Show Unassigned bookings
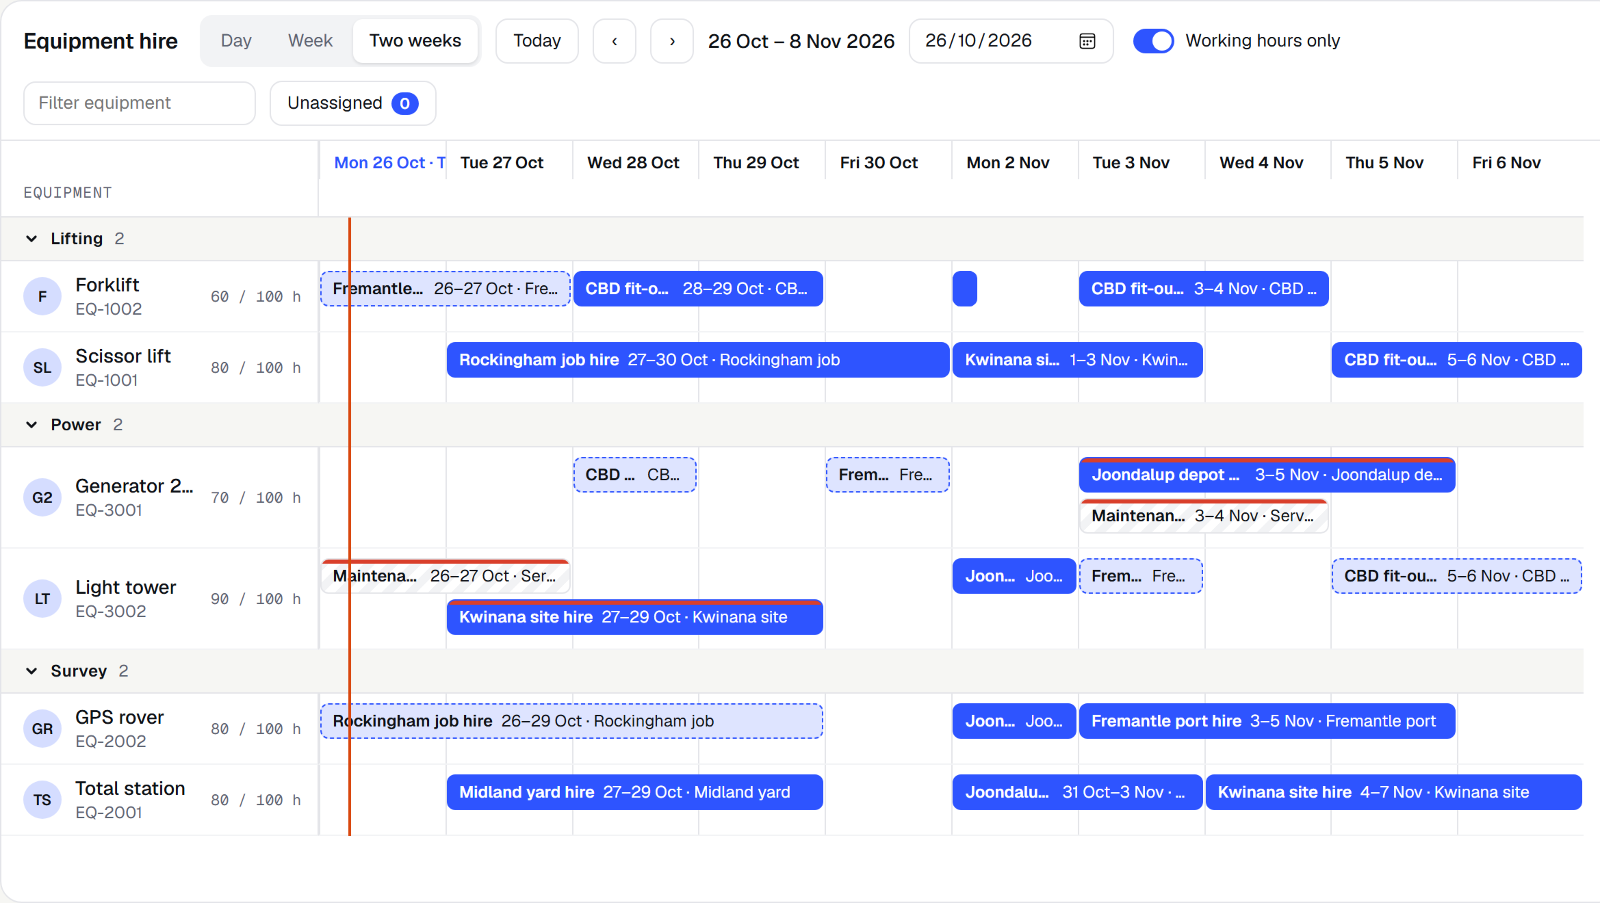The height and width of the screenshot is (903, 1600). [x=353, y=103]
